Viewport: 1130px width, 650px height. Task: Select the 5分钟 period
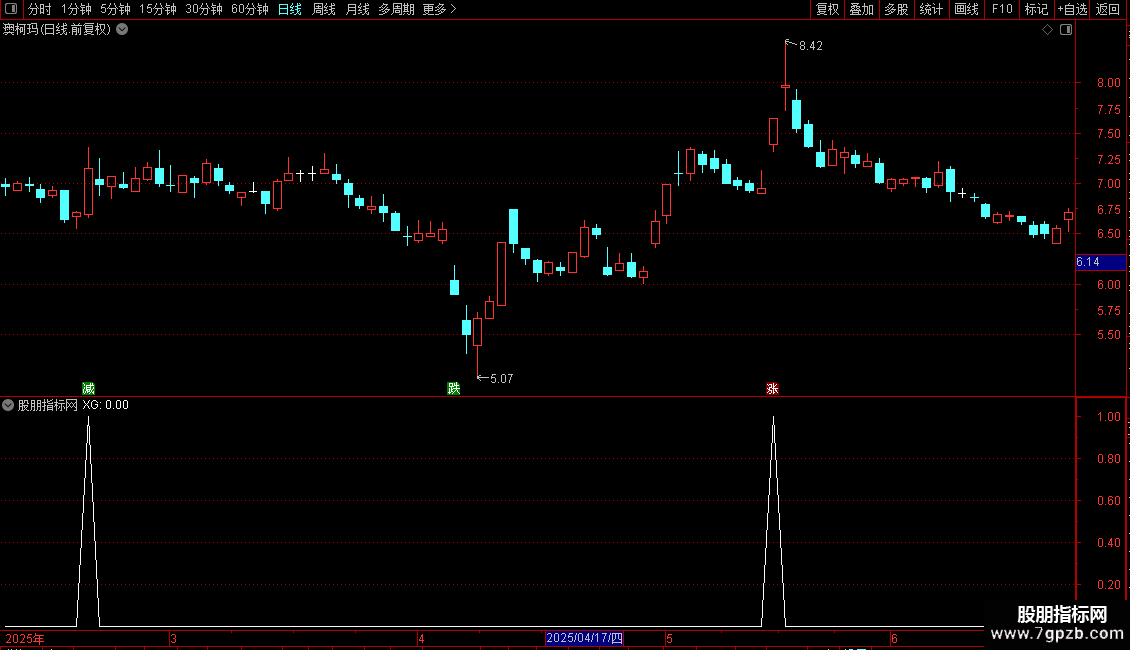tap(115, 9)
